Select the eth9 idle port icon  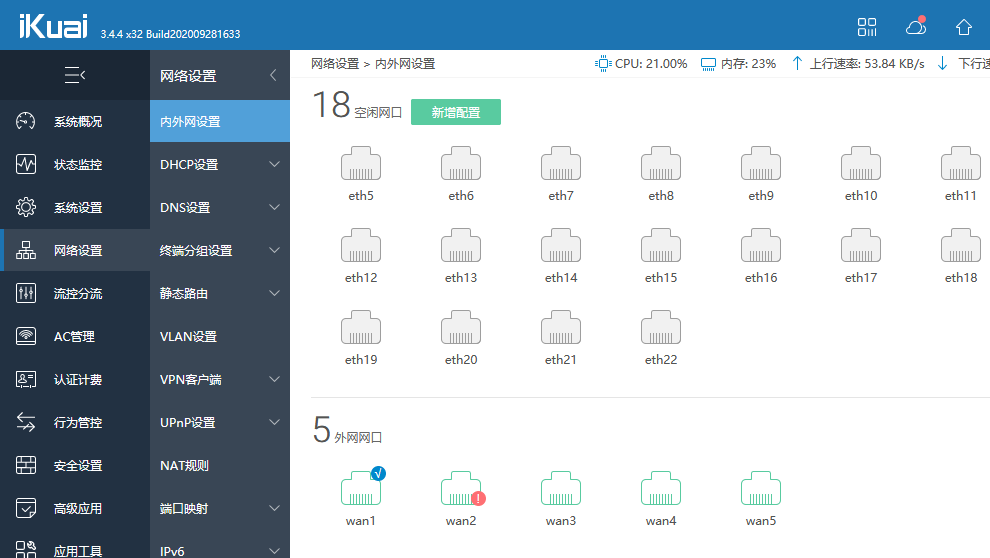click(x=761, y=164)
